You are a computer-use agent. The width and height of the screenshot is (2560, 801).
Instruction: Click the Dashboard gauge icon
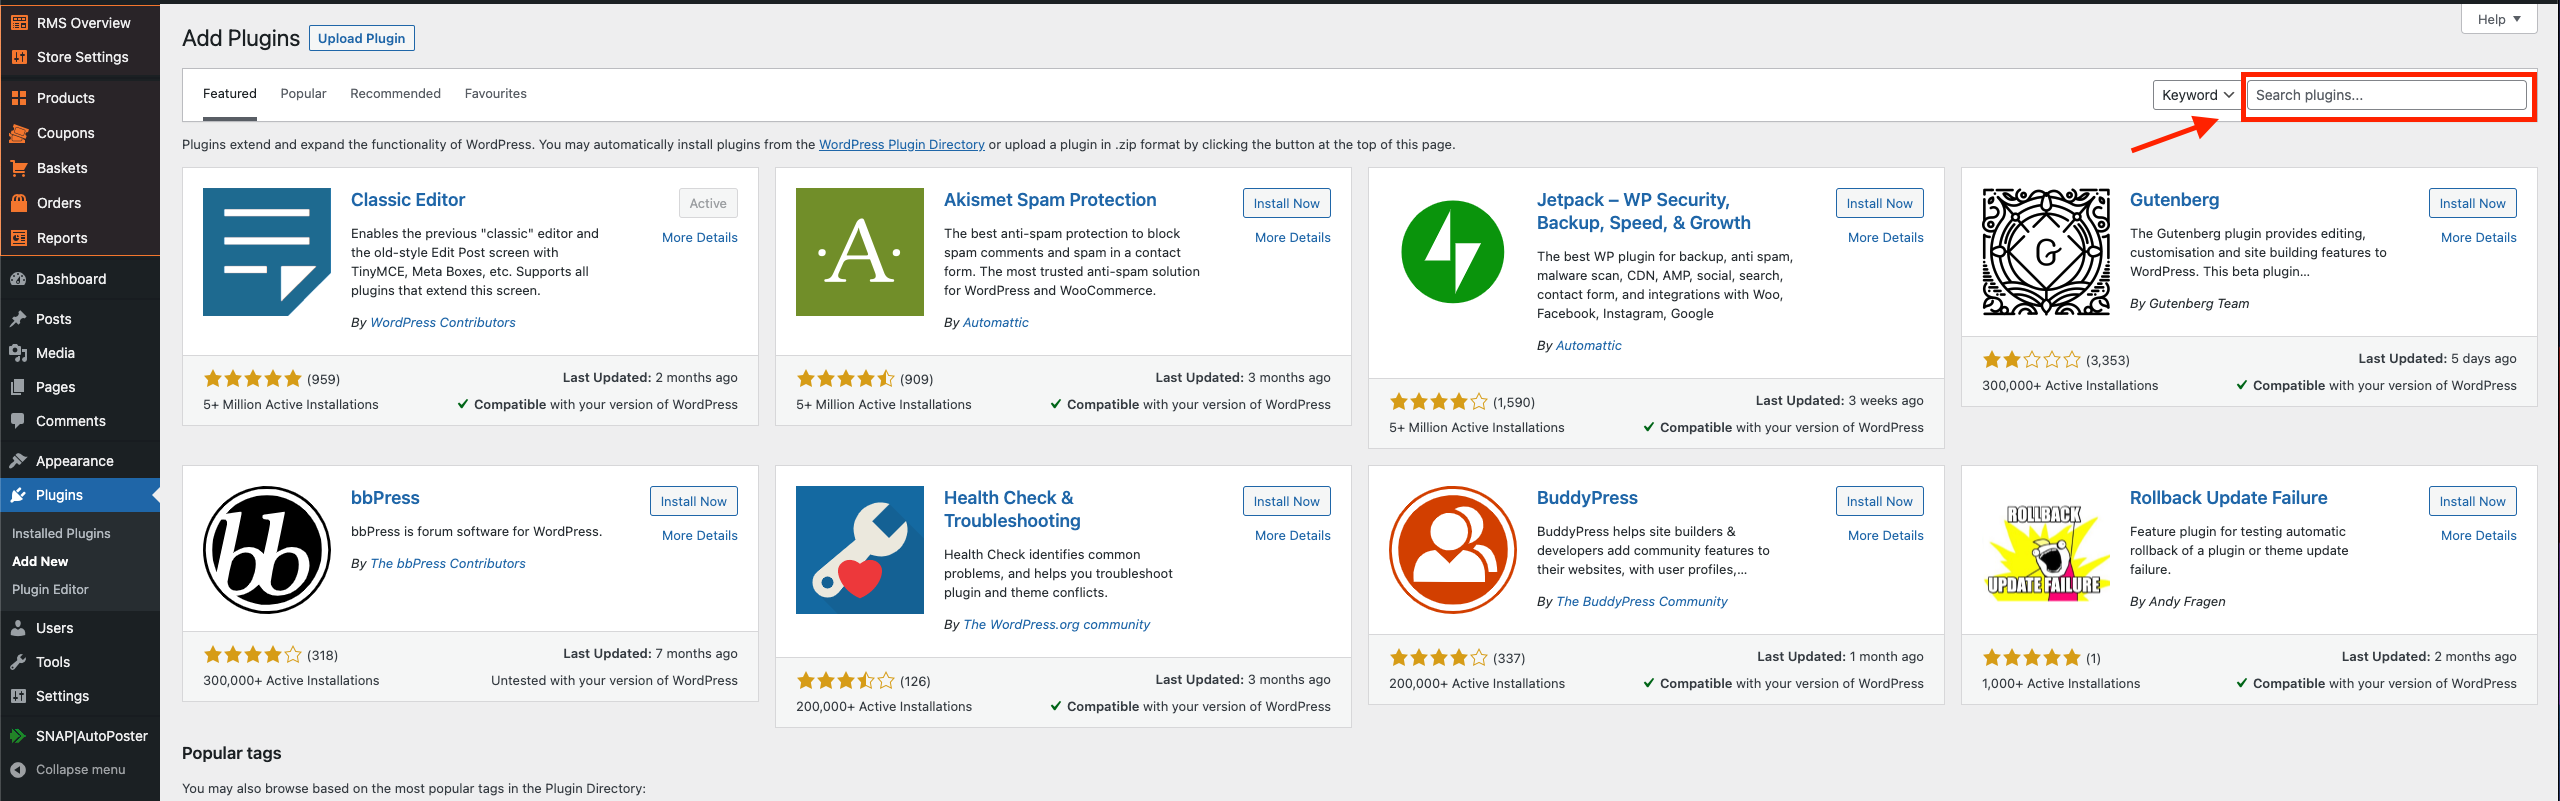(18, 279)
